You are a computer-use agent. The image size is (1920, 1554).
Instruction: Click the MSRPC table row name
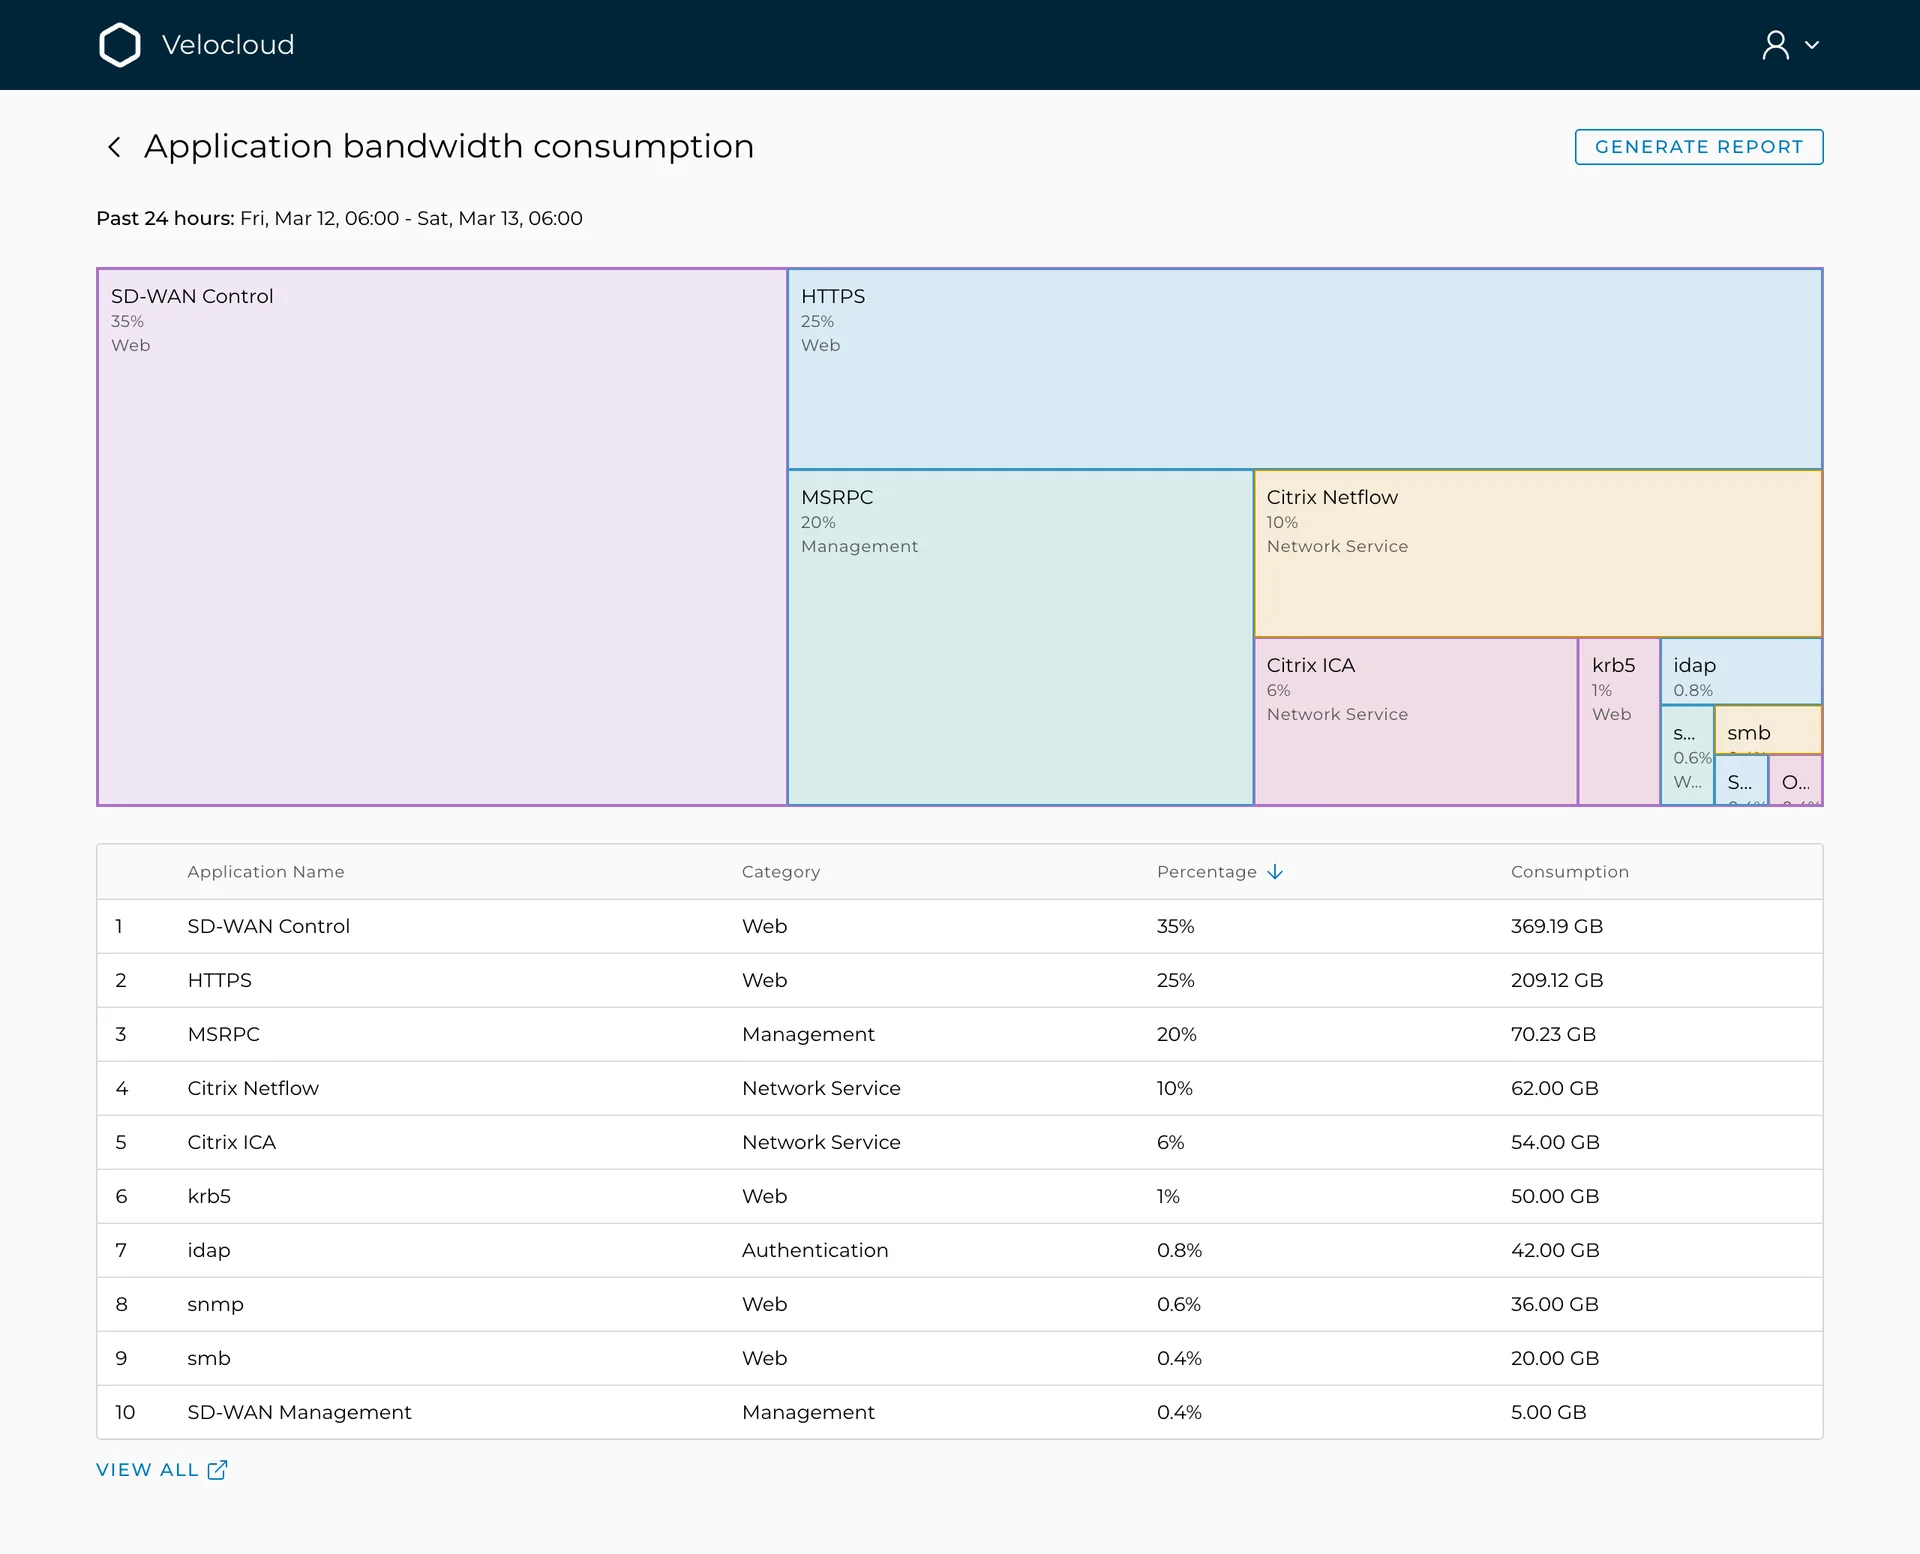(224, 1034)
